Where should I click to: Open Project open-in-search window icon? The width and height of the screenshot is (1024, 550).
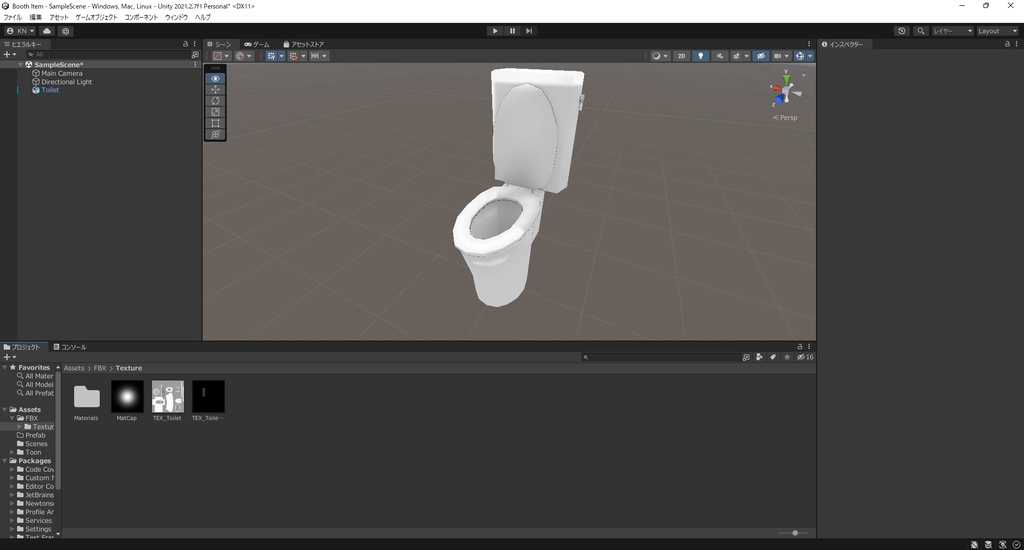(x=746, y=357)
